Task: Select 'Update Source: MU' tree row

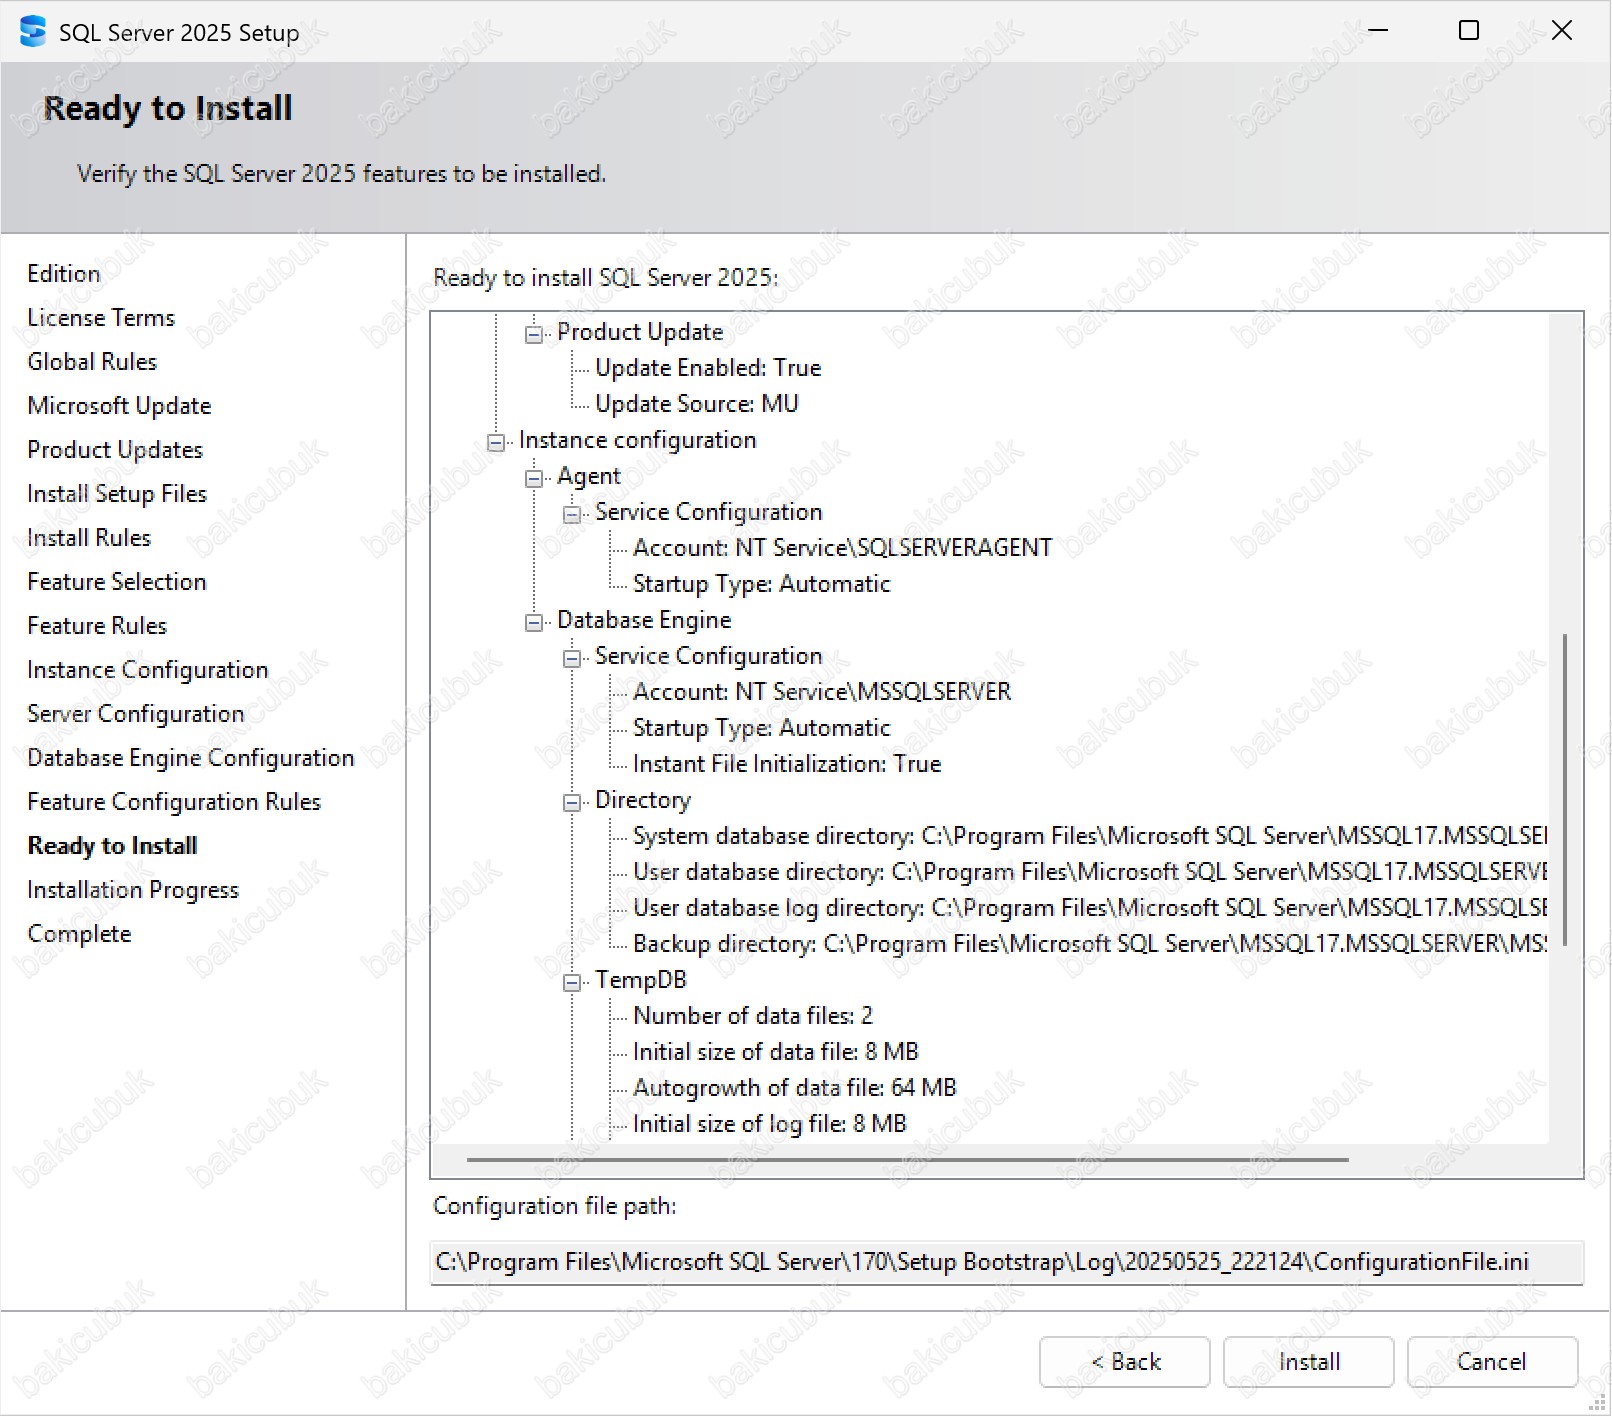Action: click(x=697, y=404)
